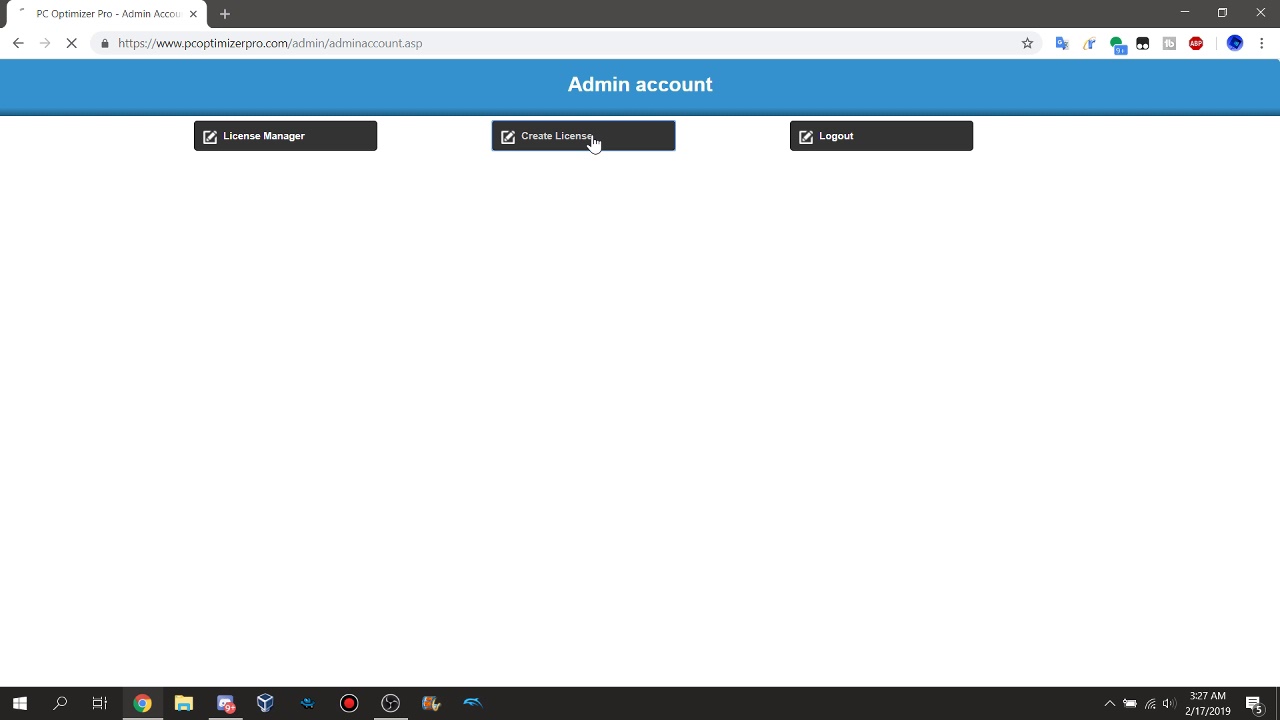Open the License Manager page
Viewport: 1280px width, 720px height.
[x=285, y=136]
